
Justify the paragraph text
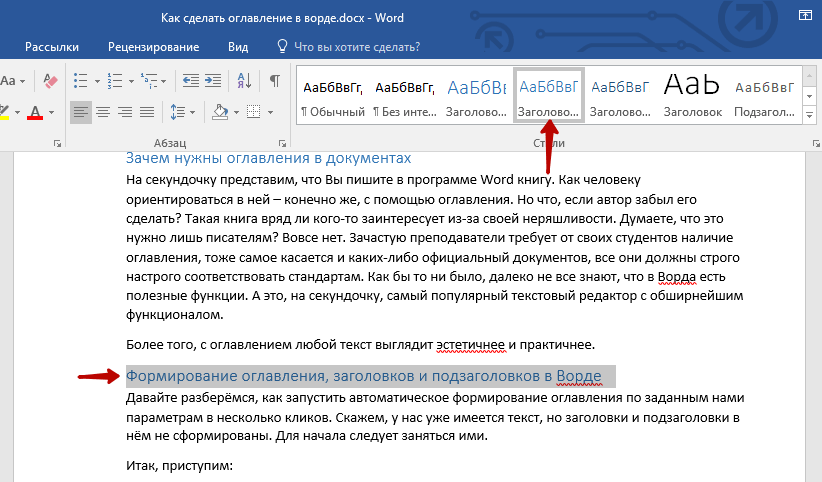coord(148,111)
